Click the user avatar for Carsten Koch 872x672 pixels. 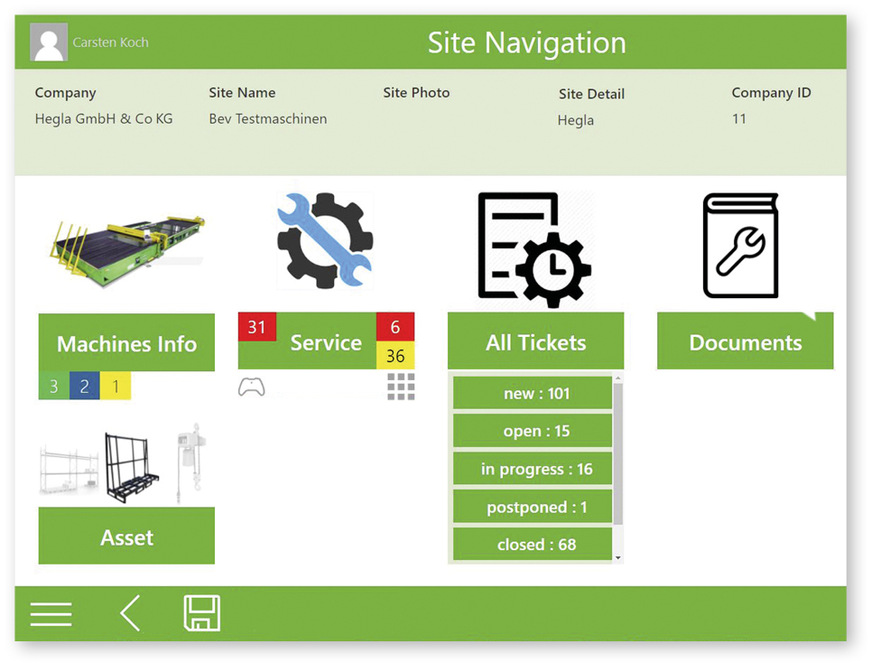coord(49,42)
